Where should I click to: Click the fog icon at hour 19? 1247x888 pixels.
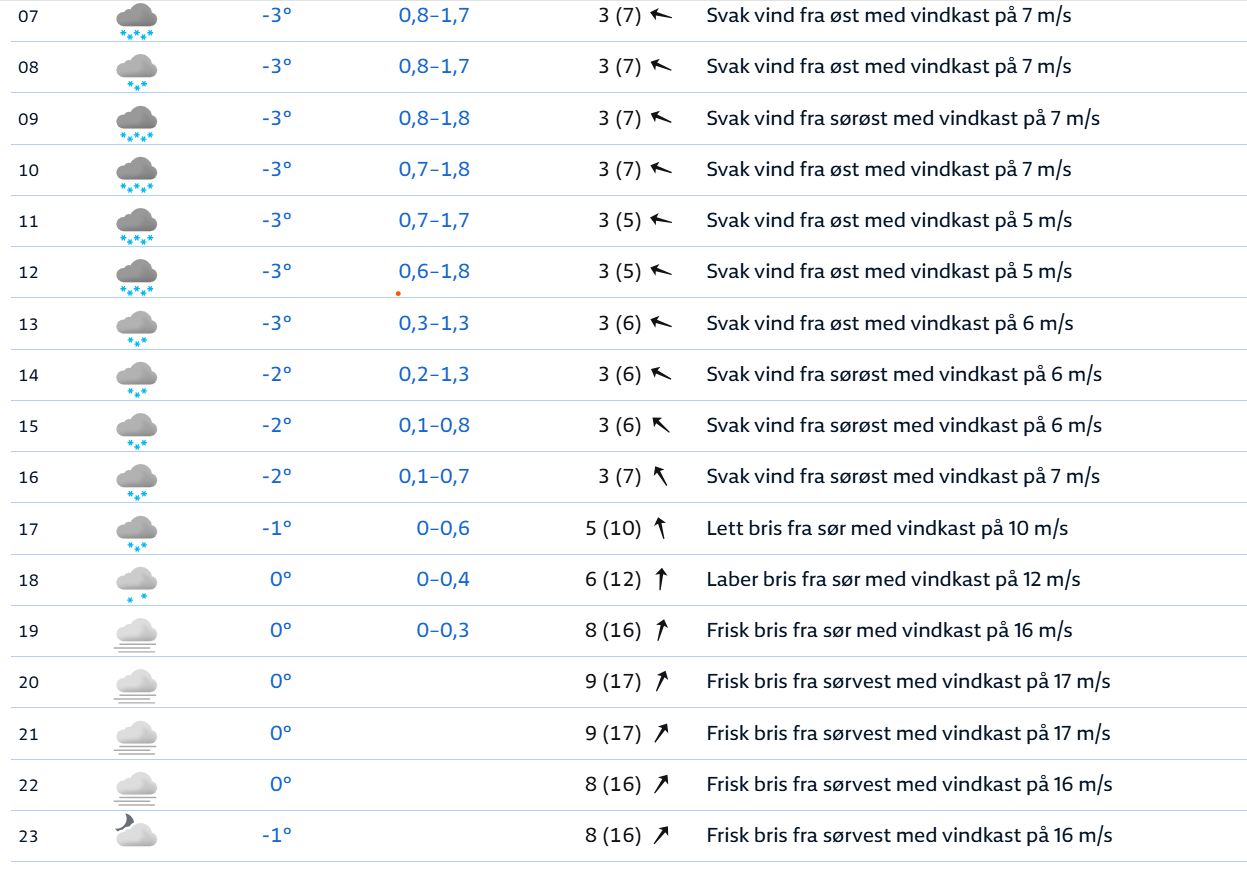(x=136, y=633)
